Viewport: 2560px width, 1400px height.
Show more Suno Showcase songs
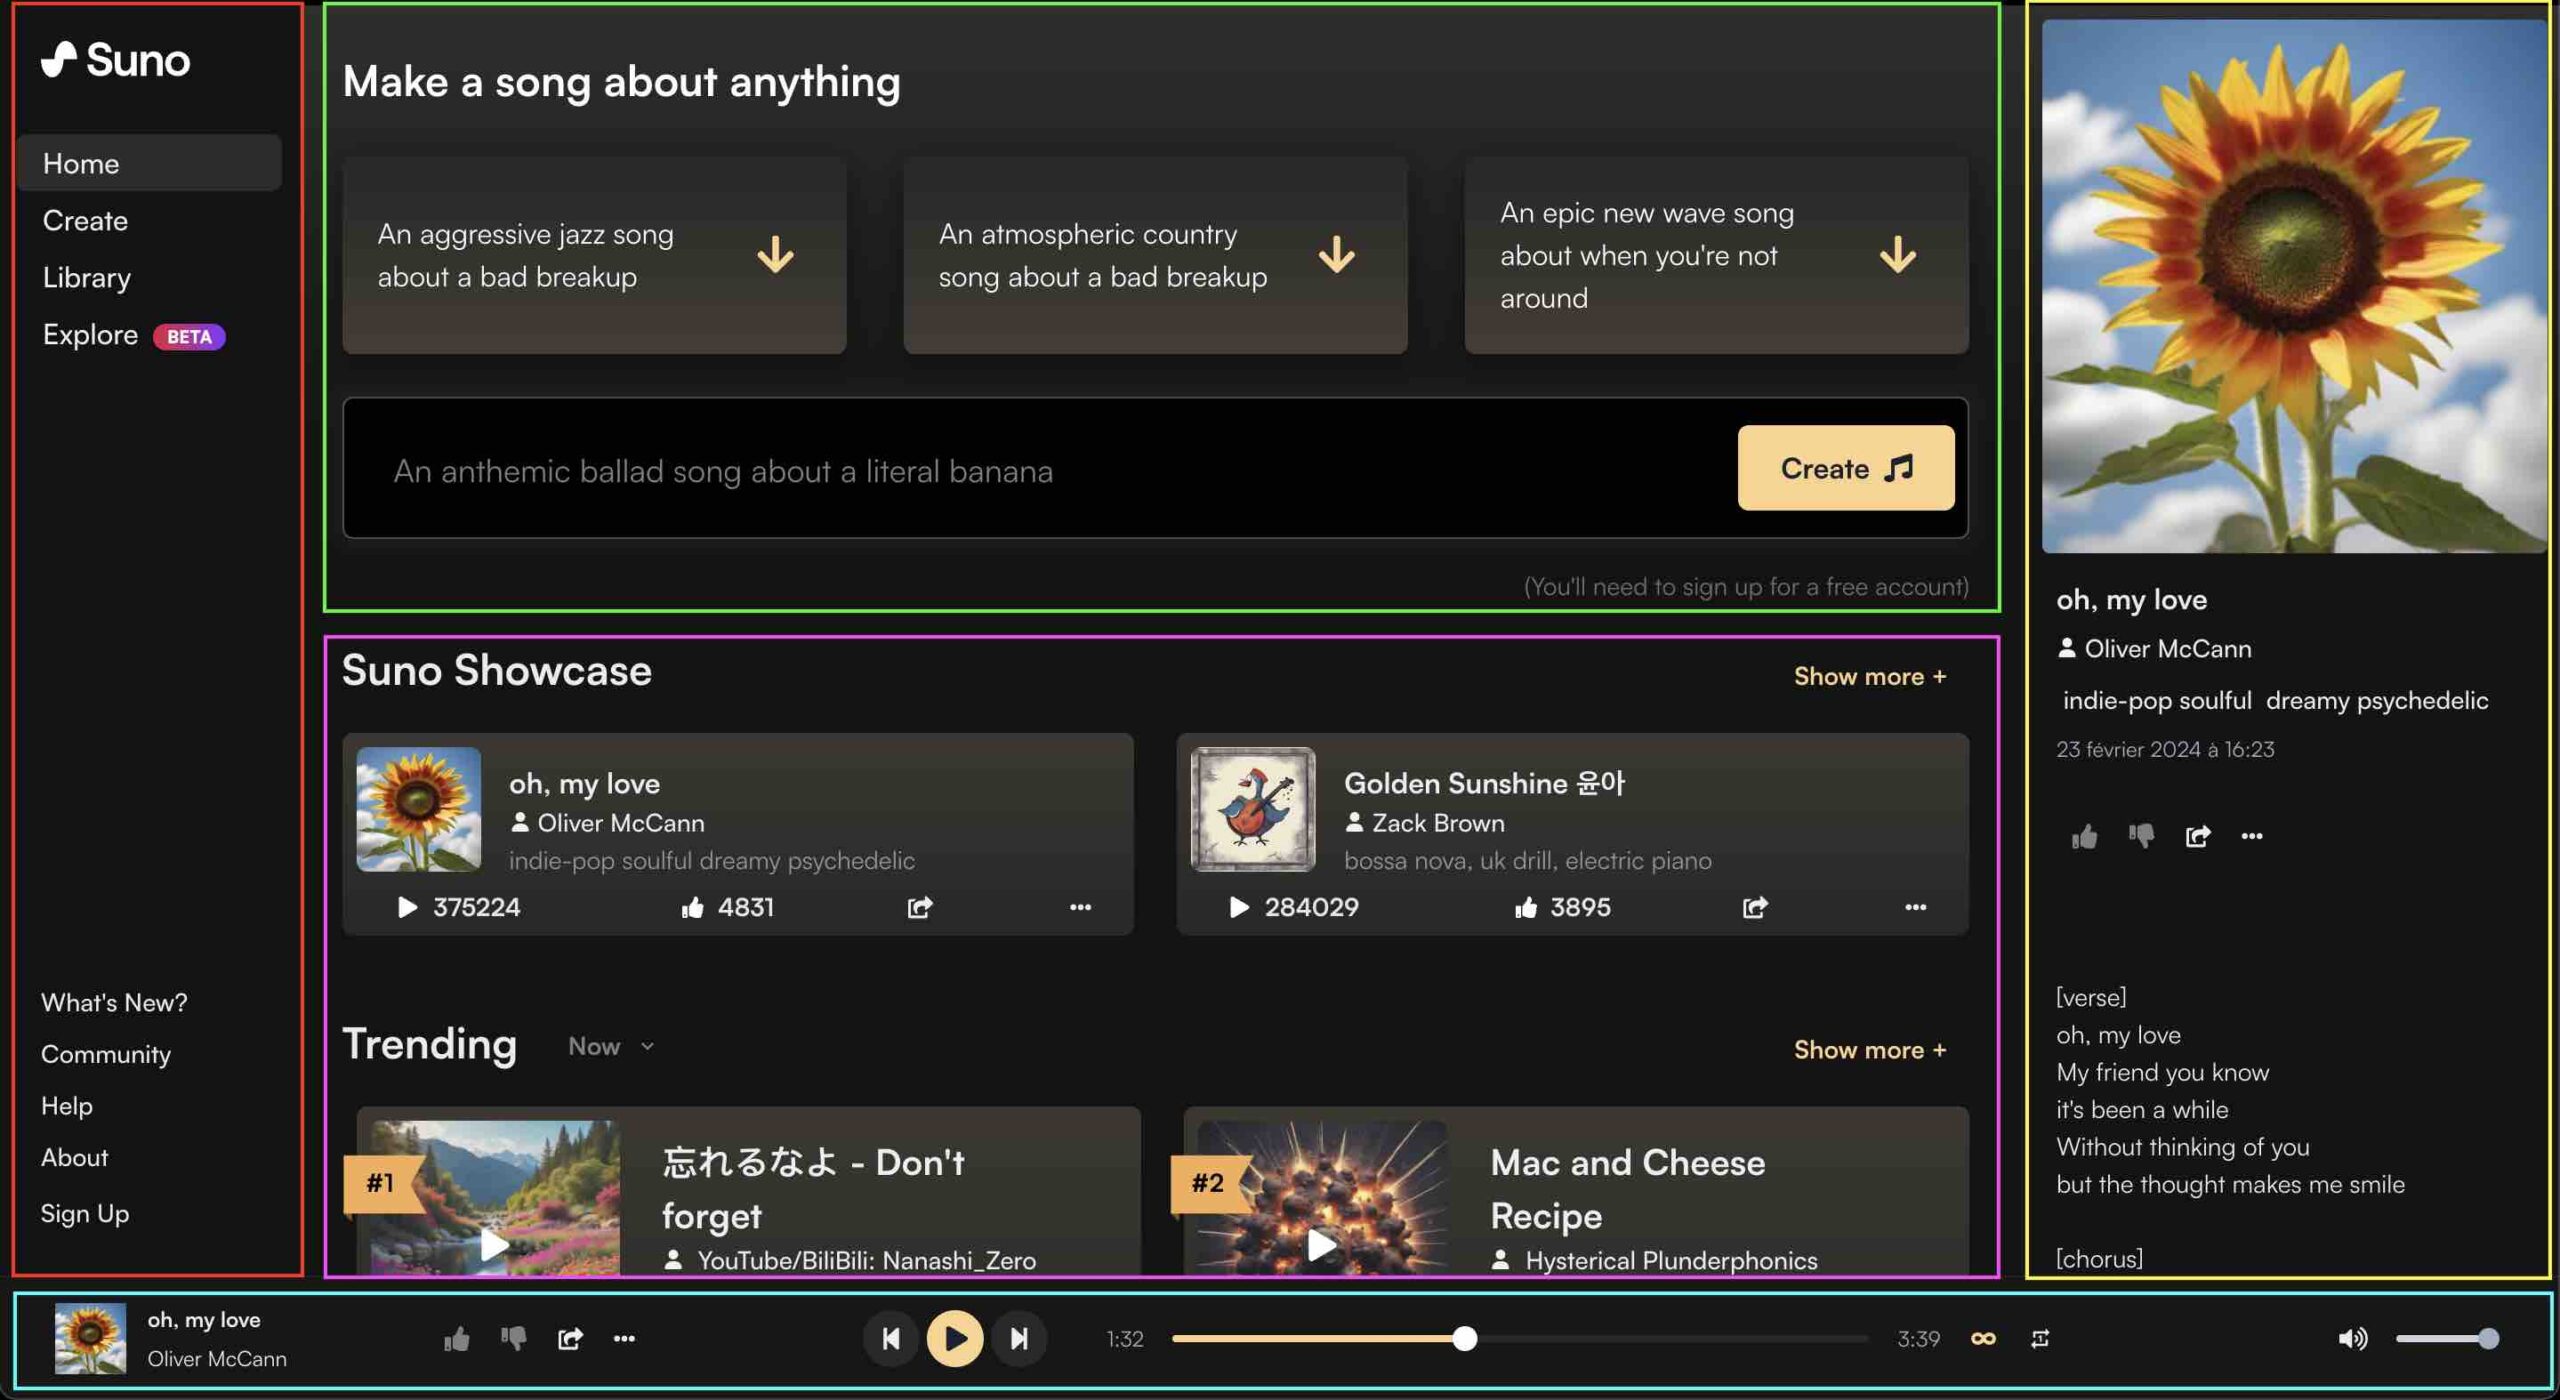click(1869, 676)
